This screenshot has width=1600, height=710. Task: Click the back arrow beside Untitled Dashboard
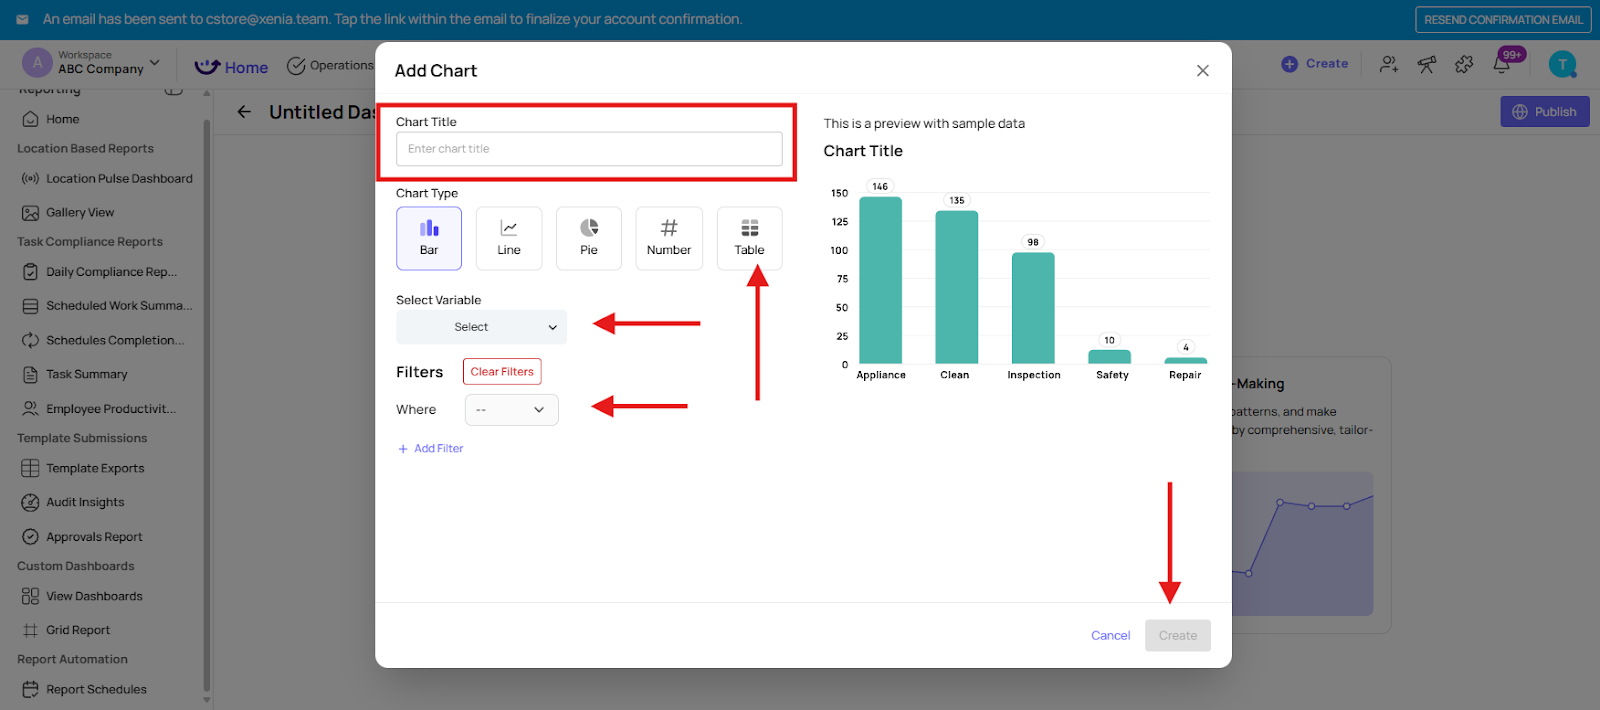tap(244, 112)
